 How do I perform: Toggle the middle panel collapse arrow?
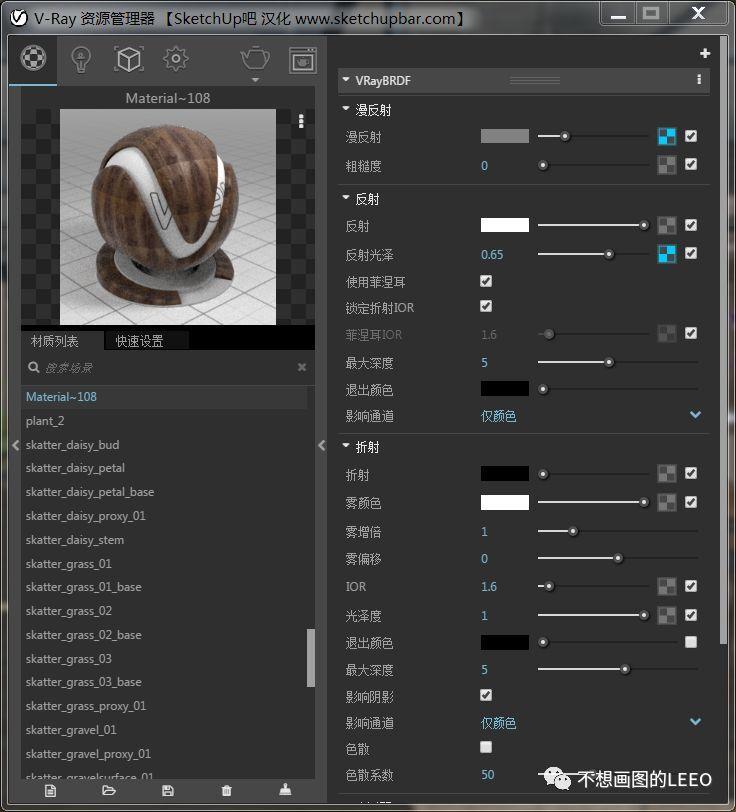pyautogui.click(x=322, y=445)
